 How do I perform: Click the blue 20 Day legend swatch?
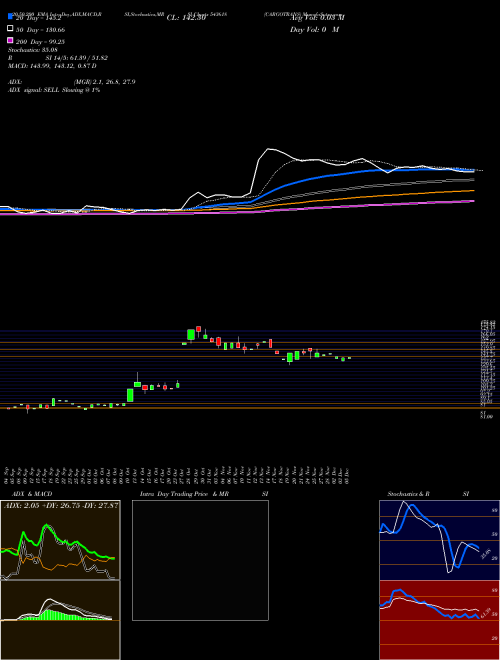(10, 17)
